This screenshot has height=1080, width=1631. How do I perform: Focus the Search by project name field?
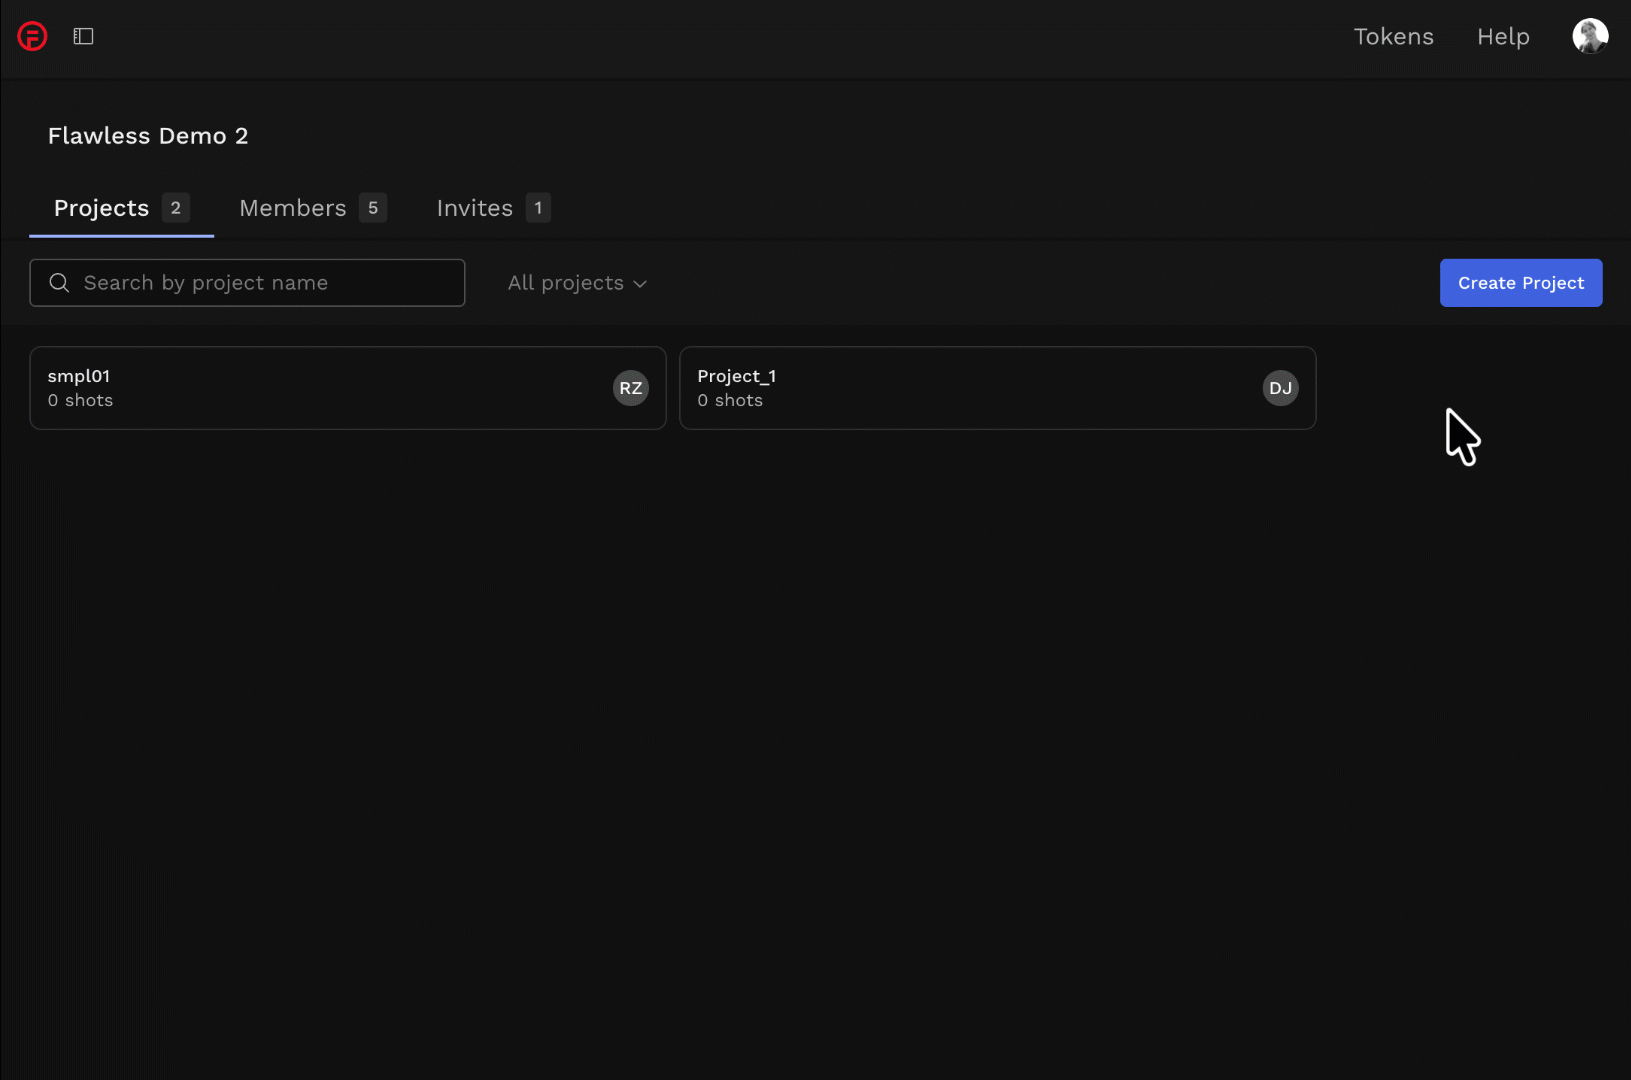247,283
